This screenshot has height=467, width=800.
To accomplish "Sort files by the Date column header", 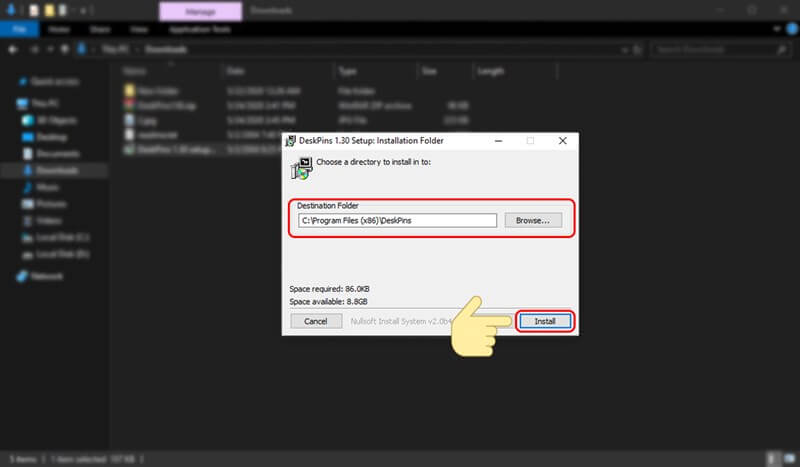I will 236,72.
